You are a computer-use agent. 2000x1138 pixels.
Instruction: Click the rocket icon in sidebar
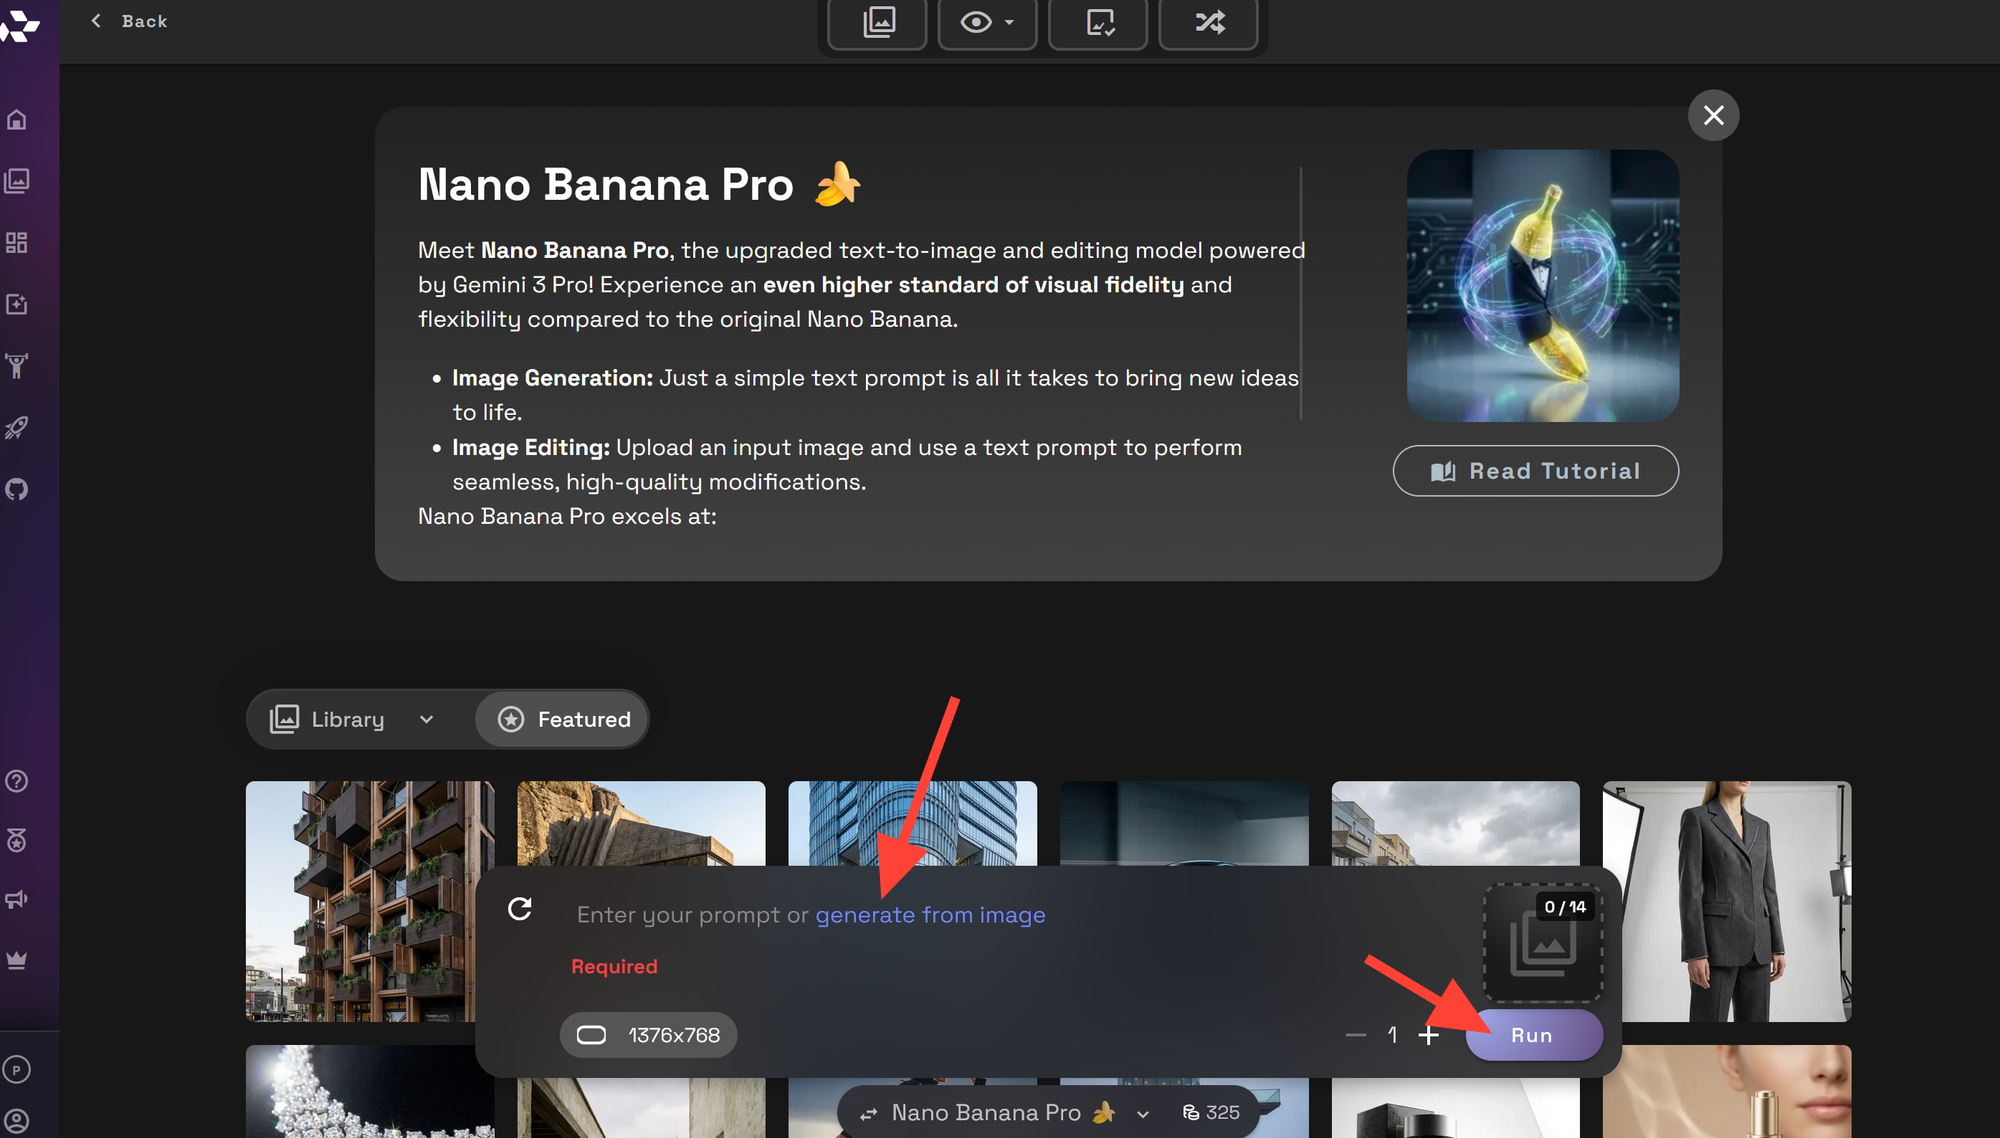[17, 428]
